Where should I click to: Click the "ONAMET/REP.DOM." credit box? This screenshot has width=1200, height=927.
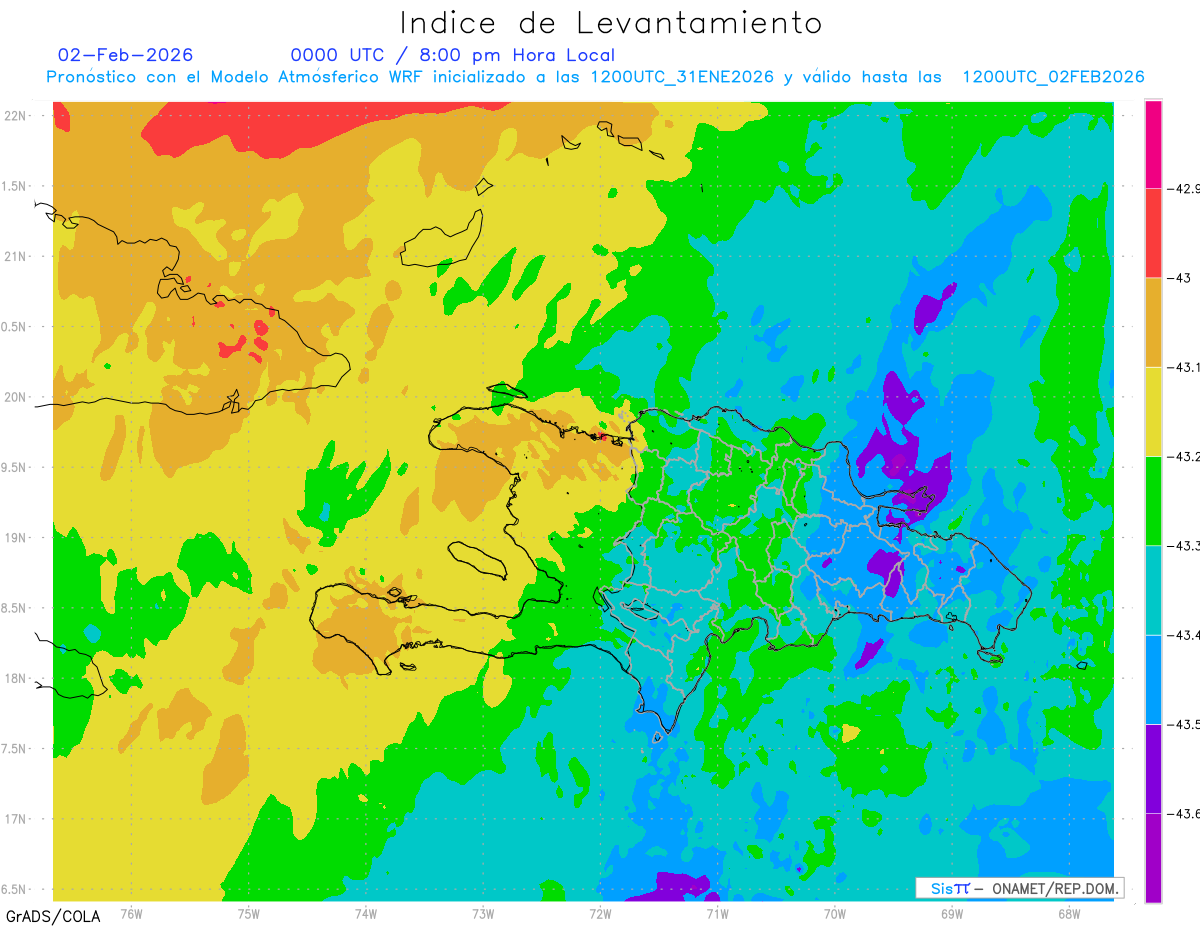pyautogui.click(x=1019, y=888)
